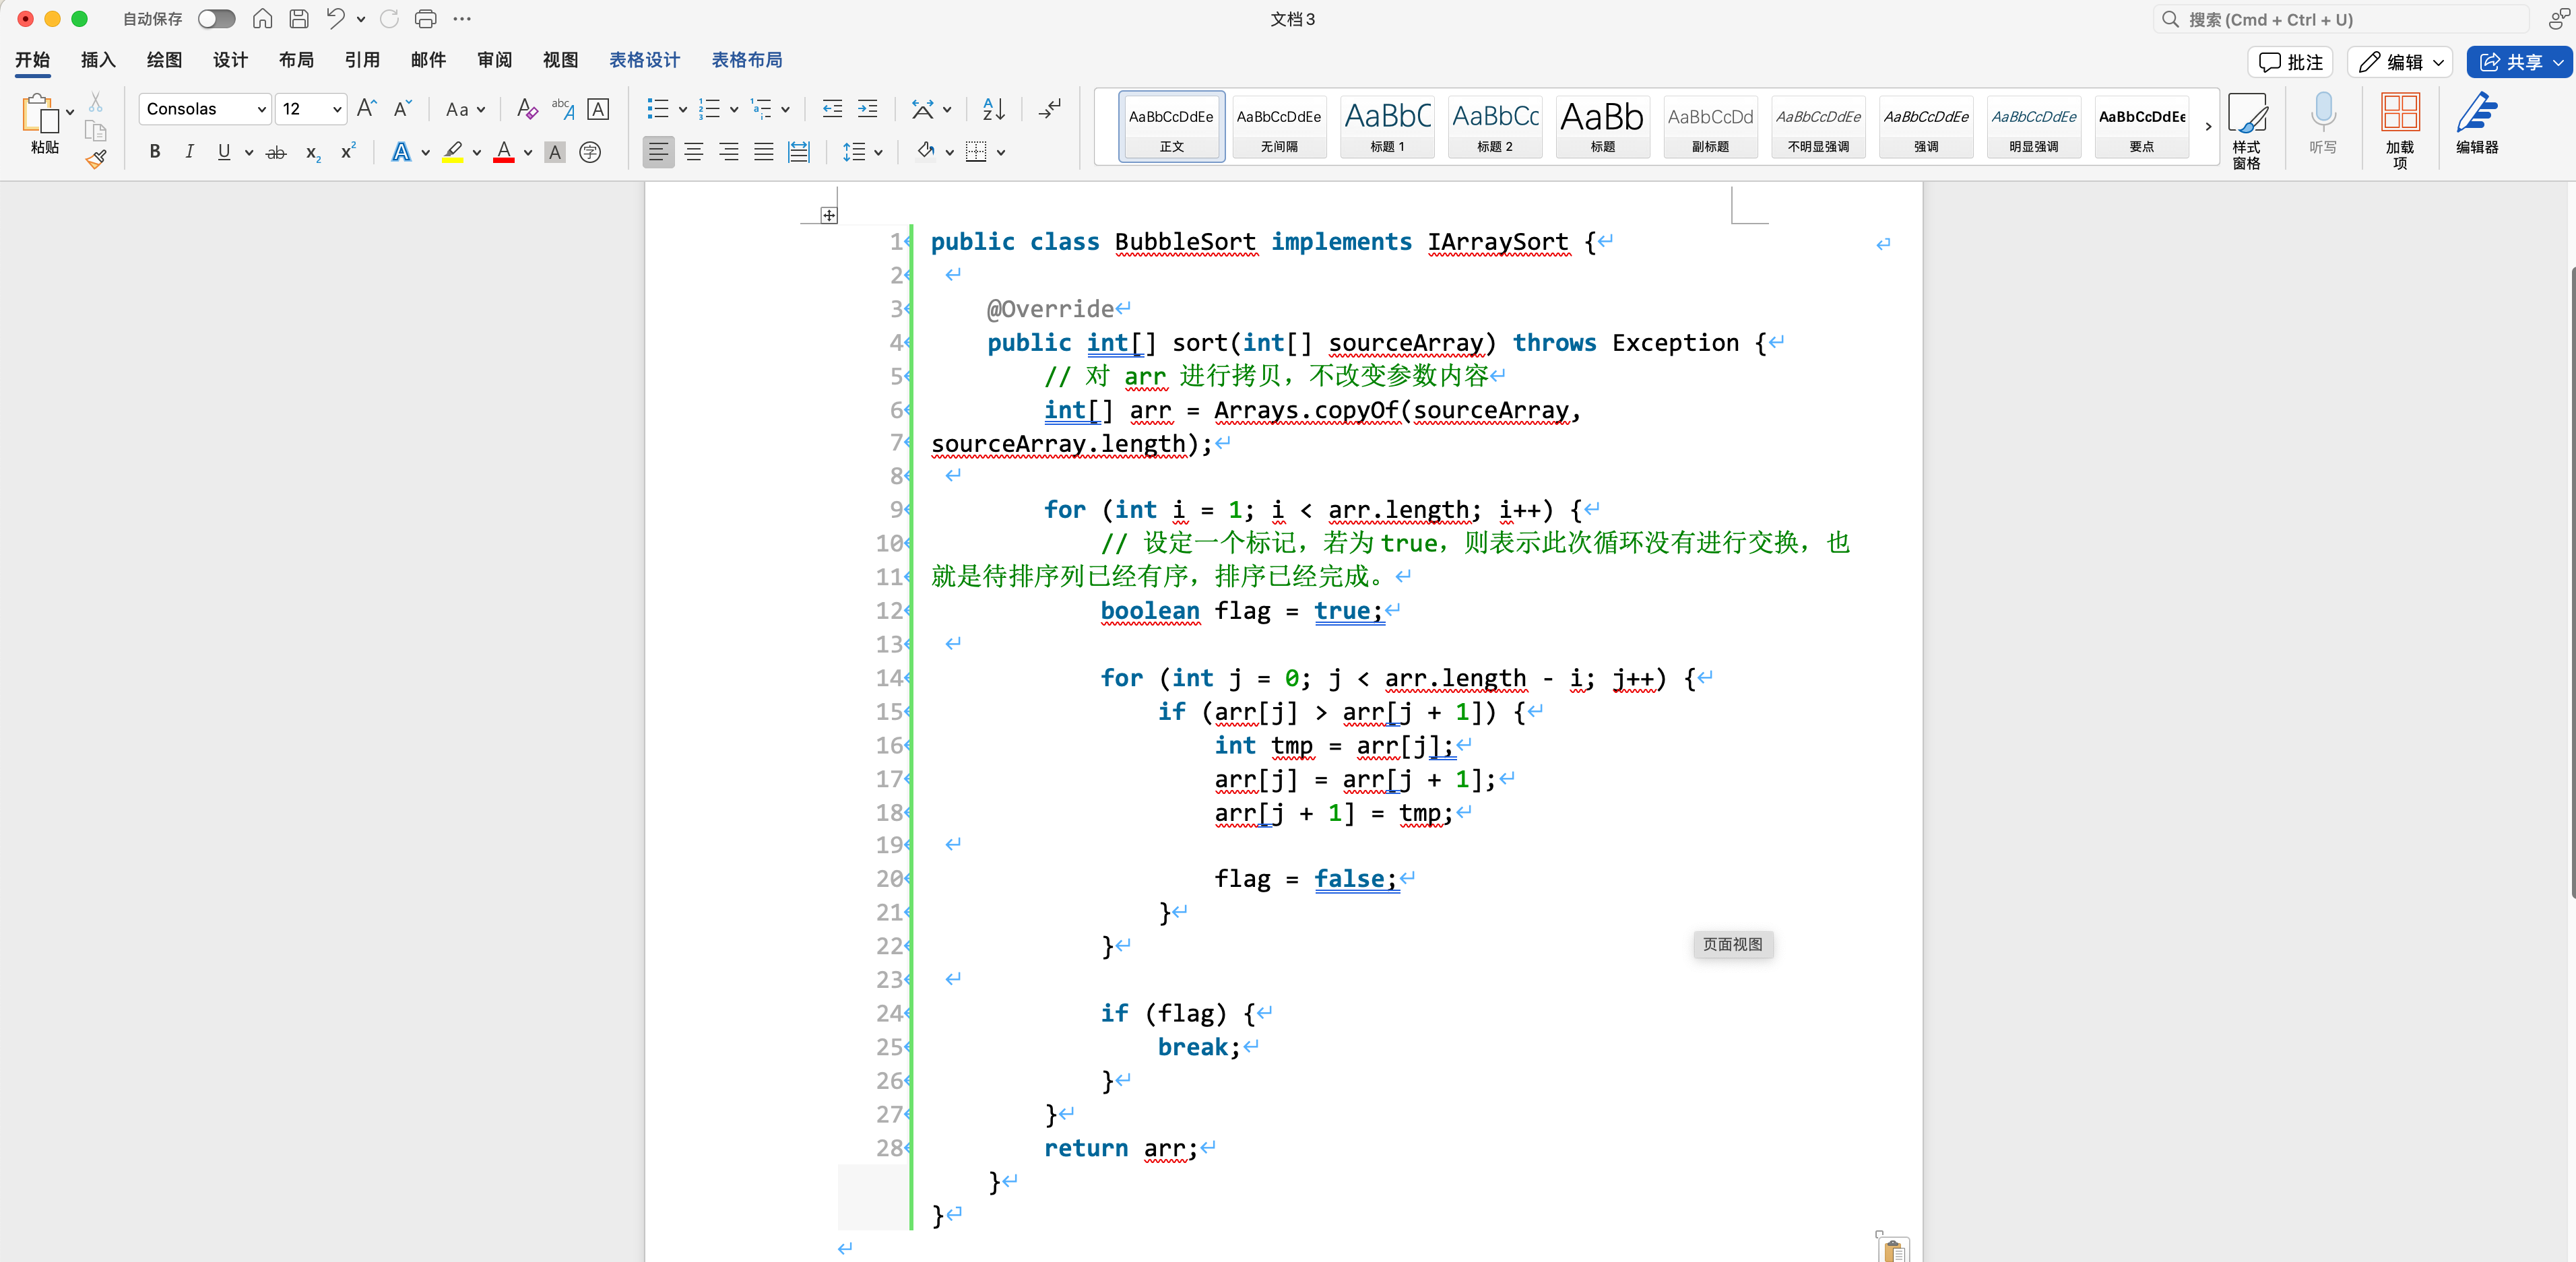
Task: Apply the 标题 1 style
Action: pyautogui.click(x=1387, y=127)
